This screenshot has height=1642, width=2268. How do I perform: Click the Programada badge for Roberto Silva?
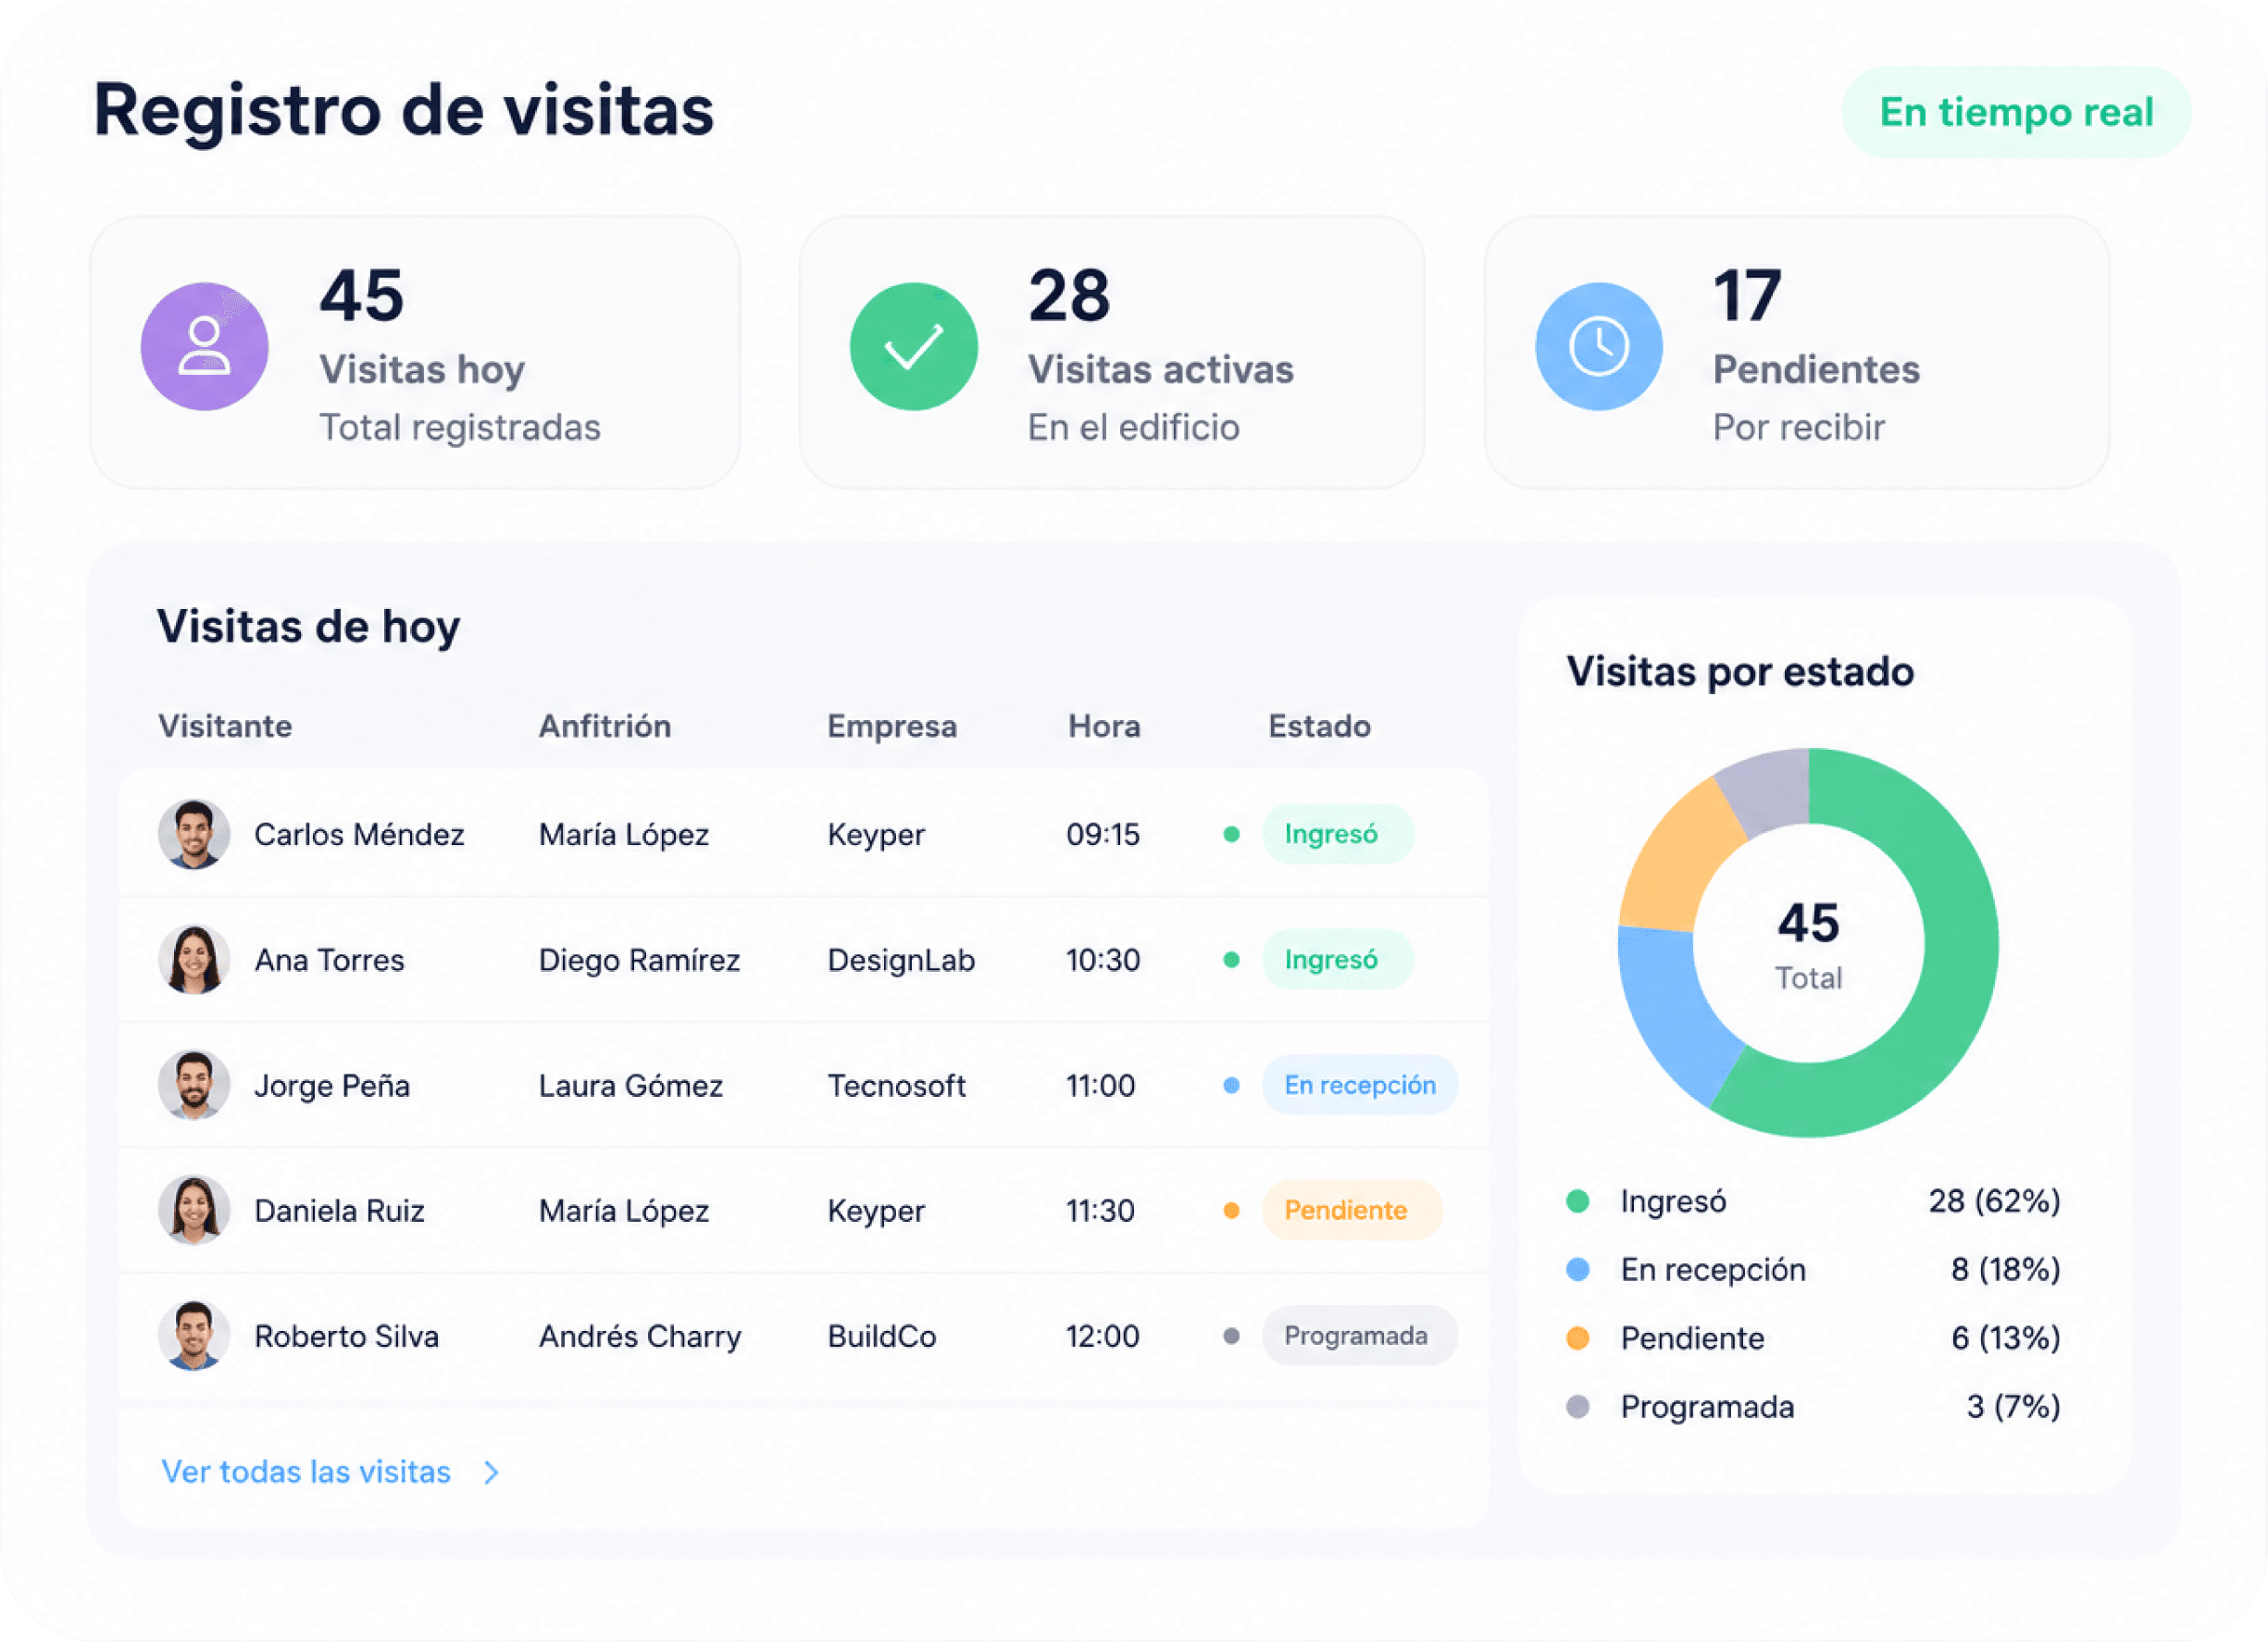click(x=1359, y=1336)
